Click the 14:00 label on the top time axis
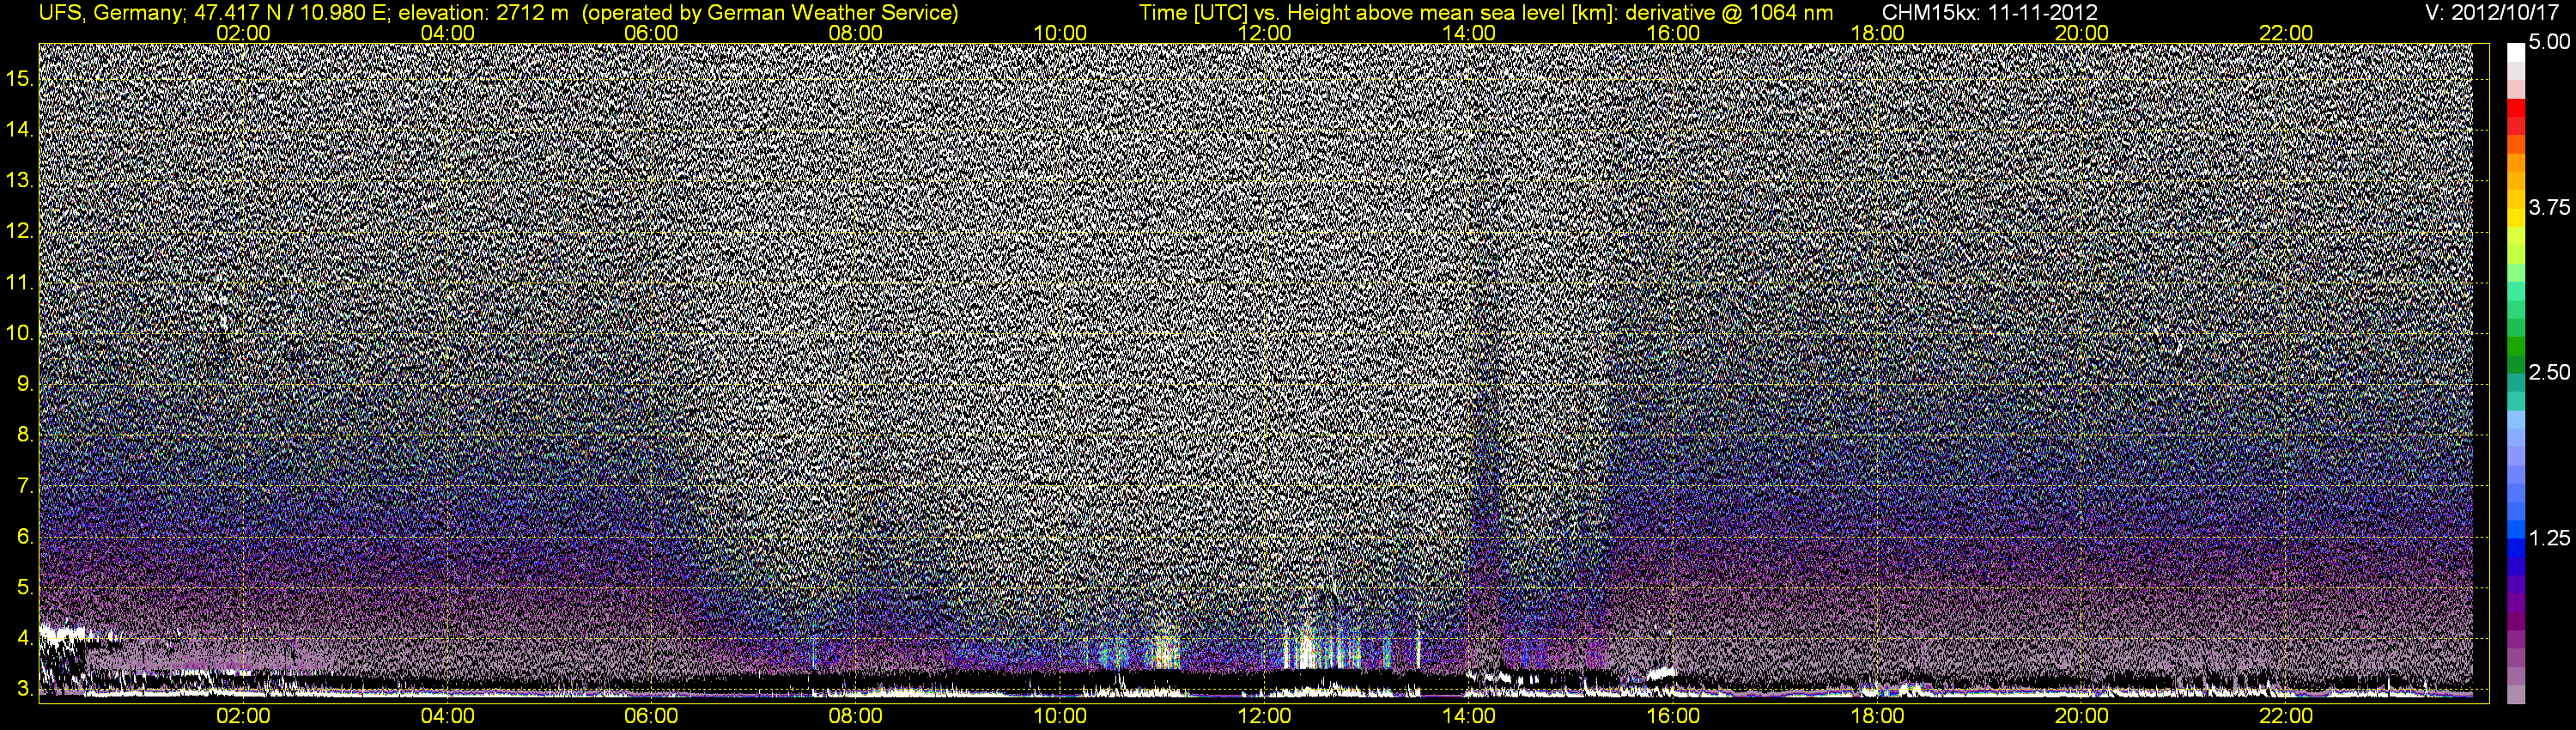This screenshot has height=730, width=2576. click(1469, 33)
